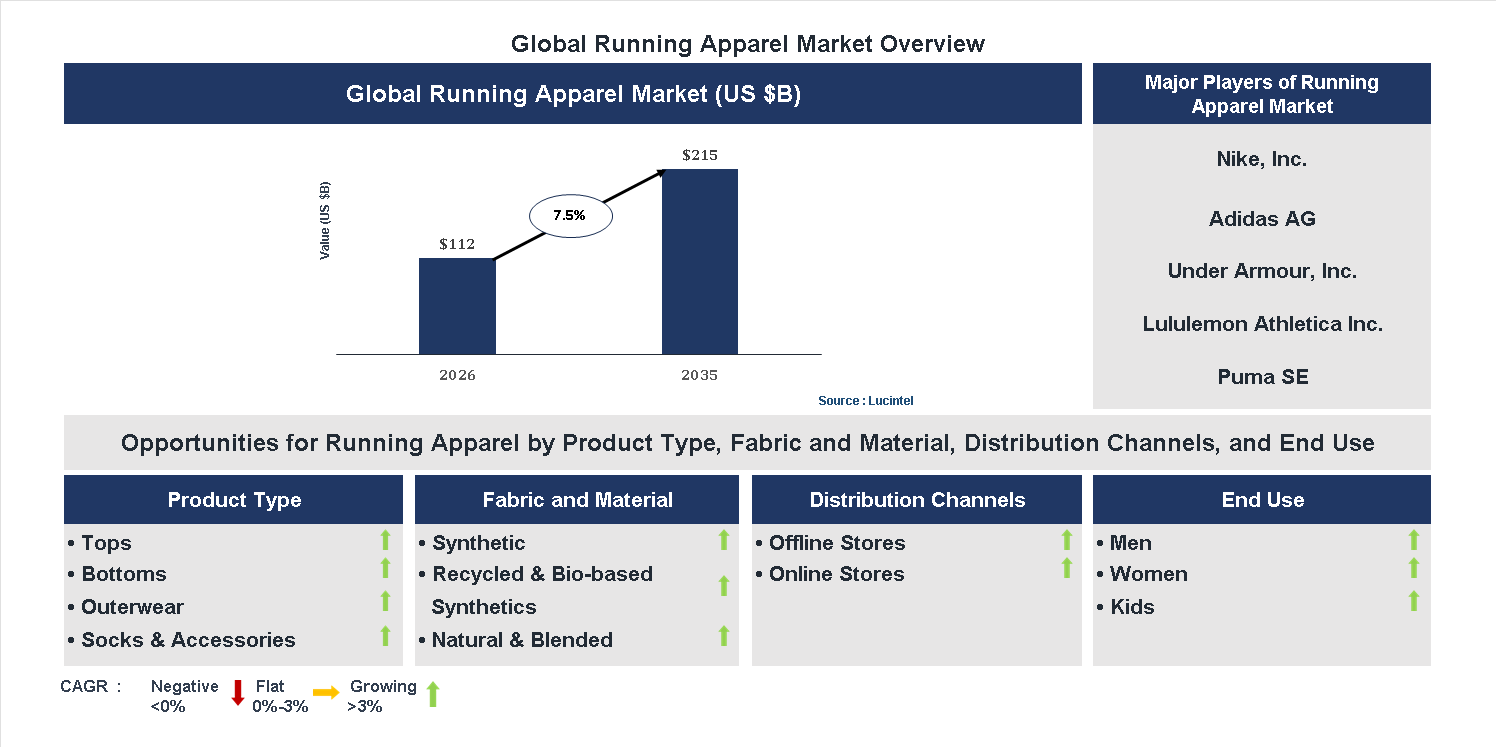Click the yellow Flat CAGR arrow icon
Viewport: 1496px width, 747px height.
pos(325,692)
